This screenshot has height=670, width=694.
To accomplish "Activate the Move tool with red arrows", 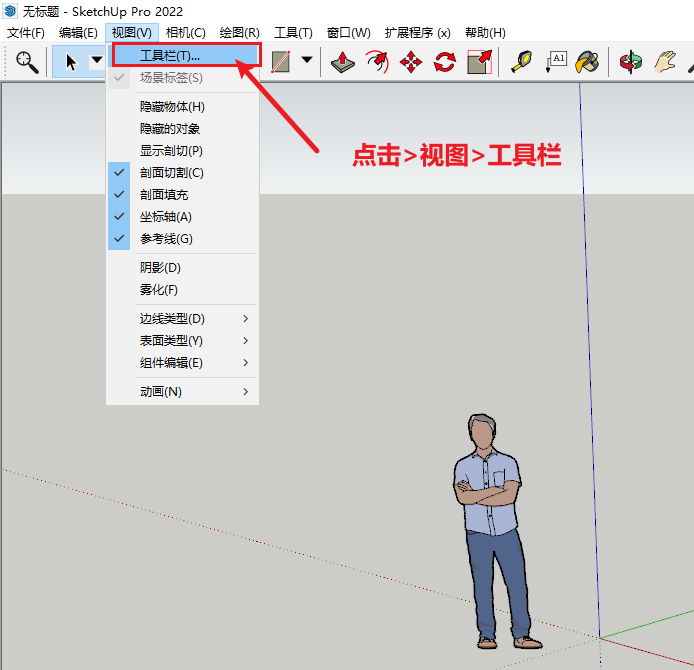I will point(411,62).
